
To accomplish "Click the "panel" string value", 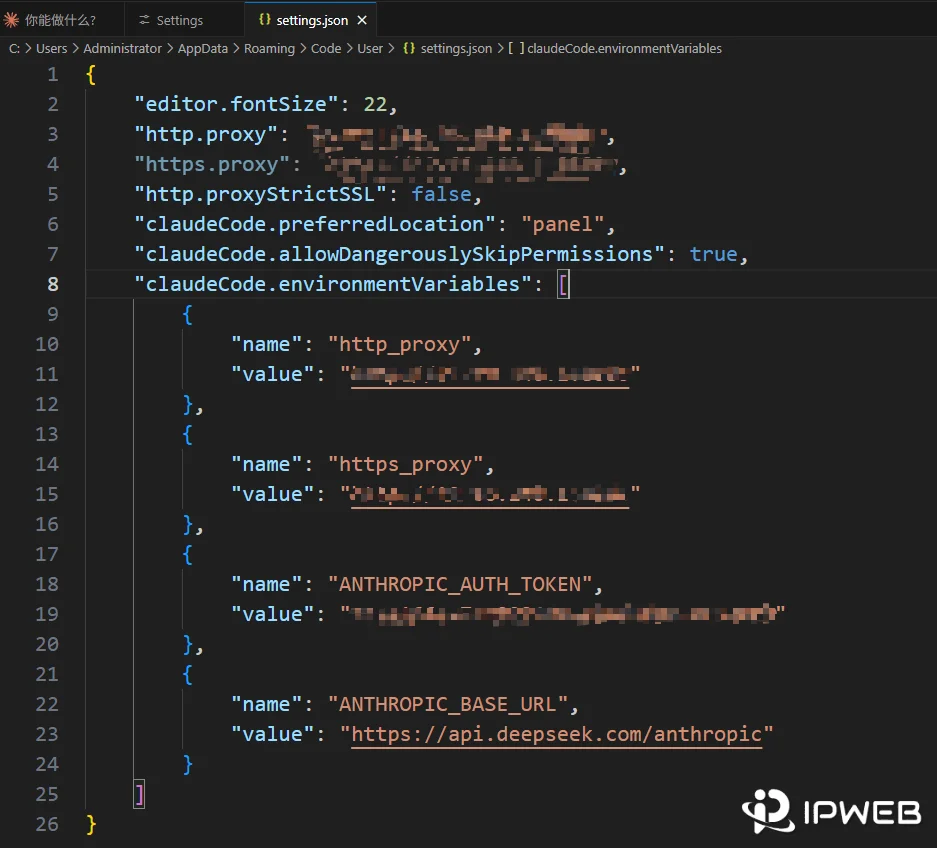I will 562,224.
